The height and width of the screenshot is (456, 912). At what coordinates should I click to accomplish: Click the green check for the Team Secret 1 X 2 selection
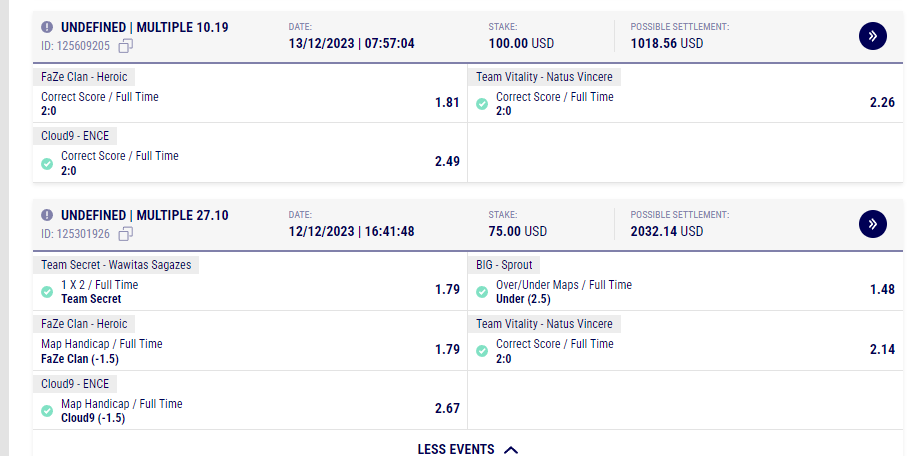47,292
